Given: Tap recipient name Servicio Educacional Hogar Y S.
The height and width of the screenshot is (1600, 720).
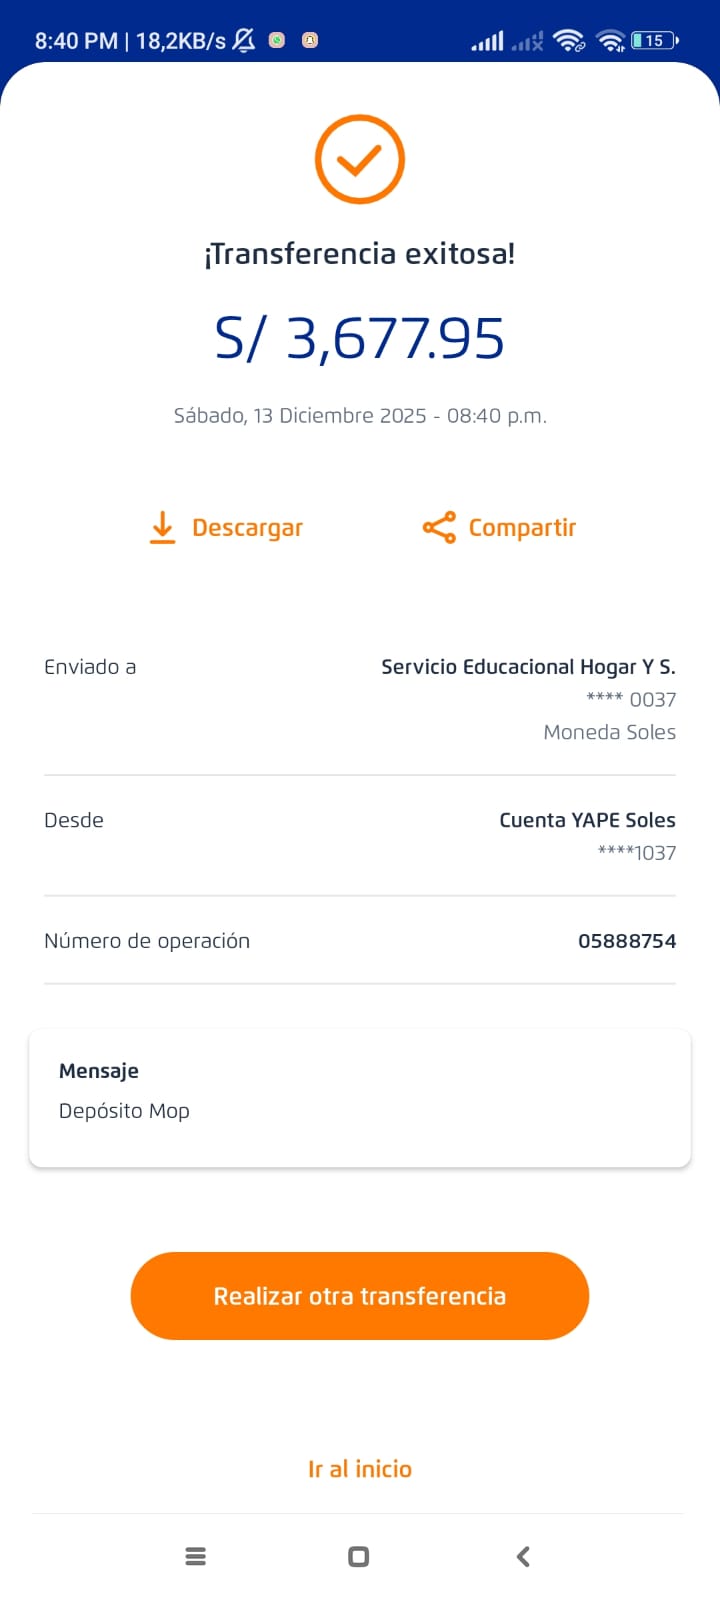Looking at the screenshot, I should pyautogui.click(x=528, y=667).
